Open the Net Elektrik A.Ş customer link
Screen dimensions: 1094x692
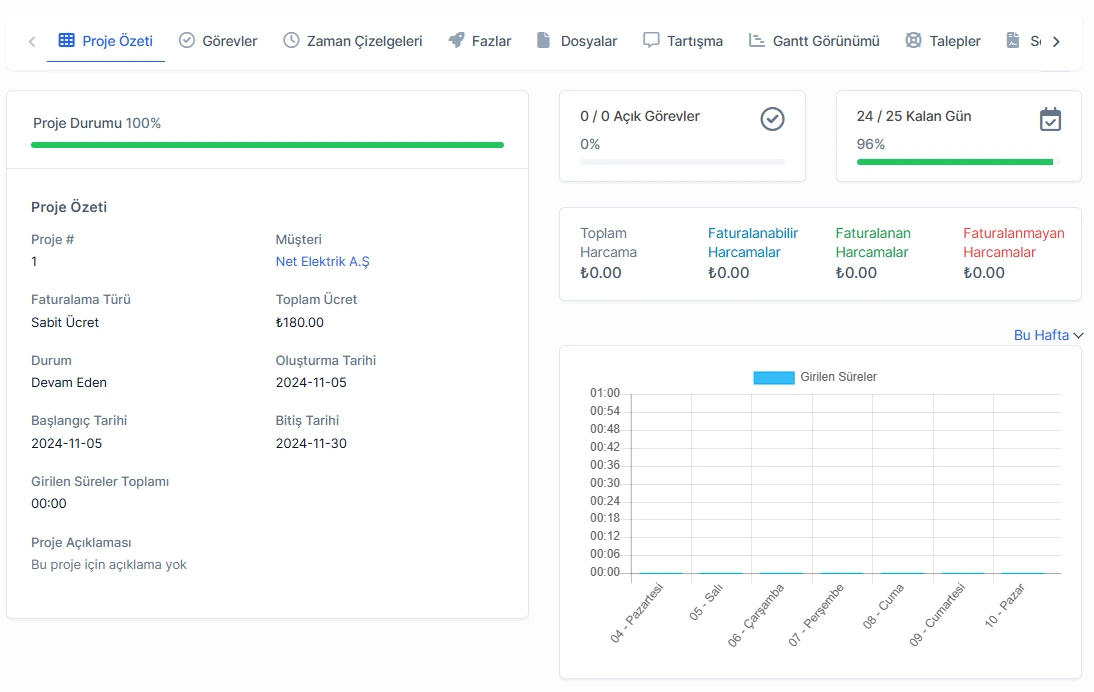pyautogui.click(x=322, y=262)
